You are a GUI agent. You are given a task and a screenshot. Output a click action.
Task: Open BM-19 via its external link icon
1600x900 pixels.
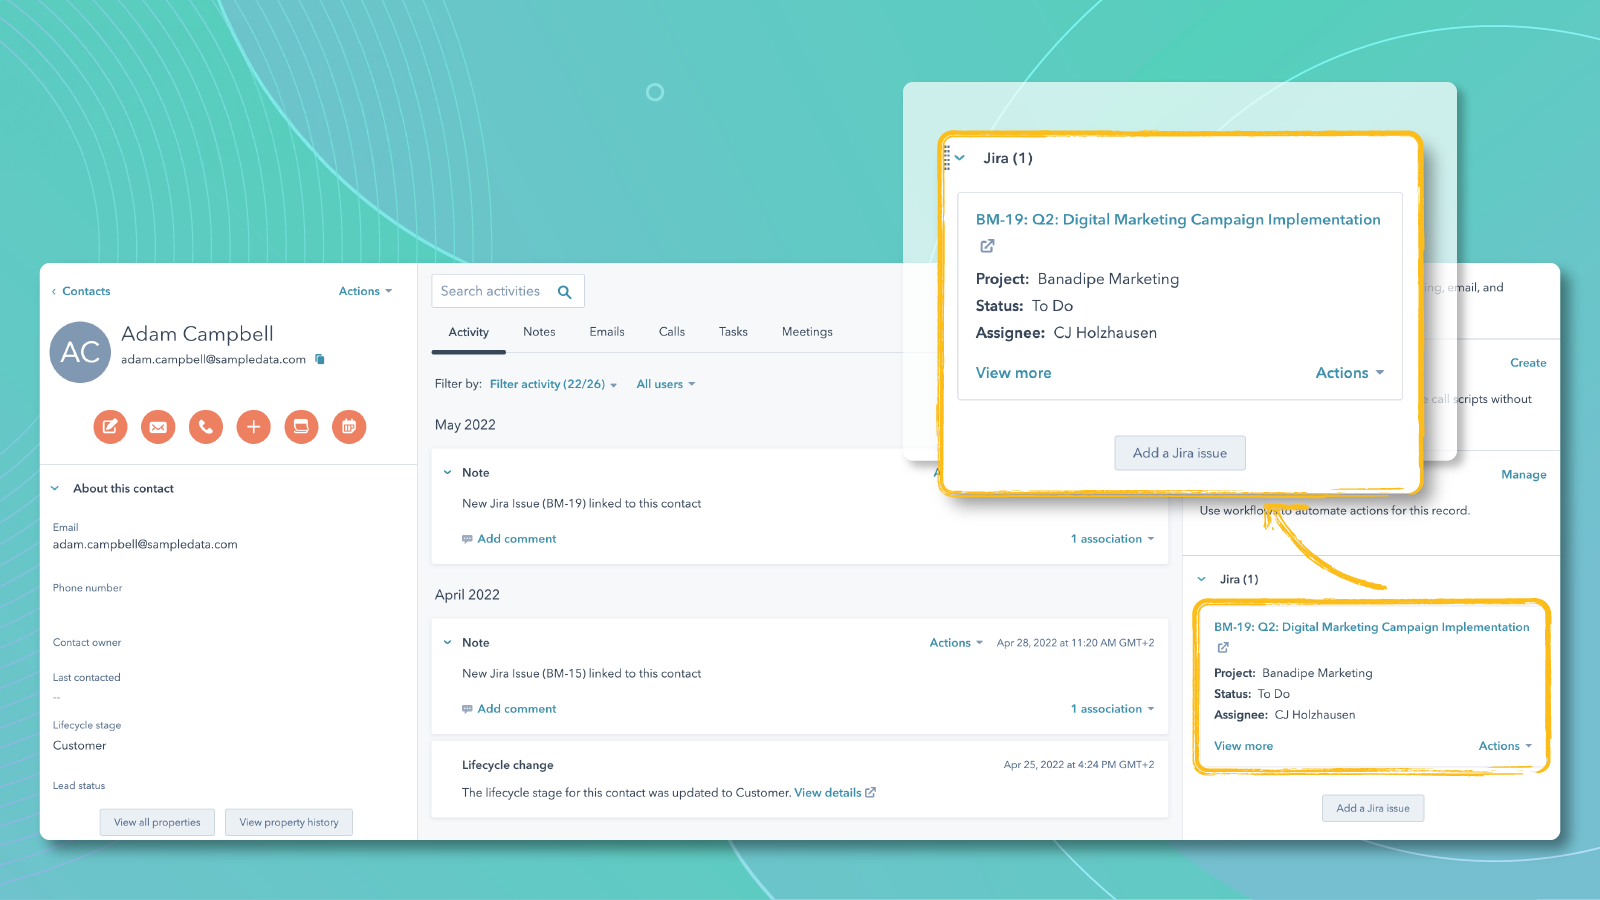(987, 246)
